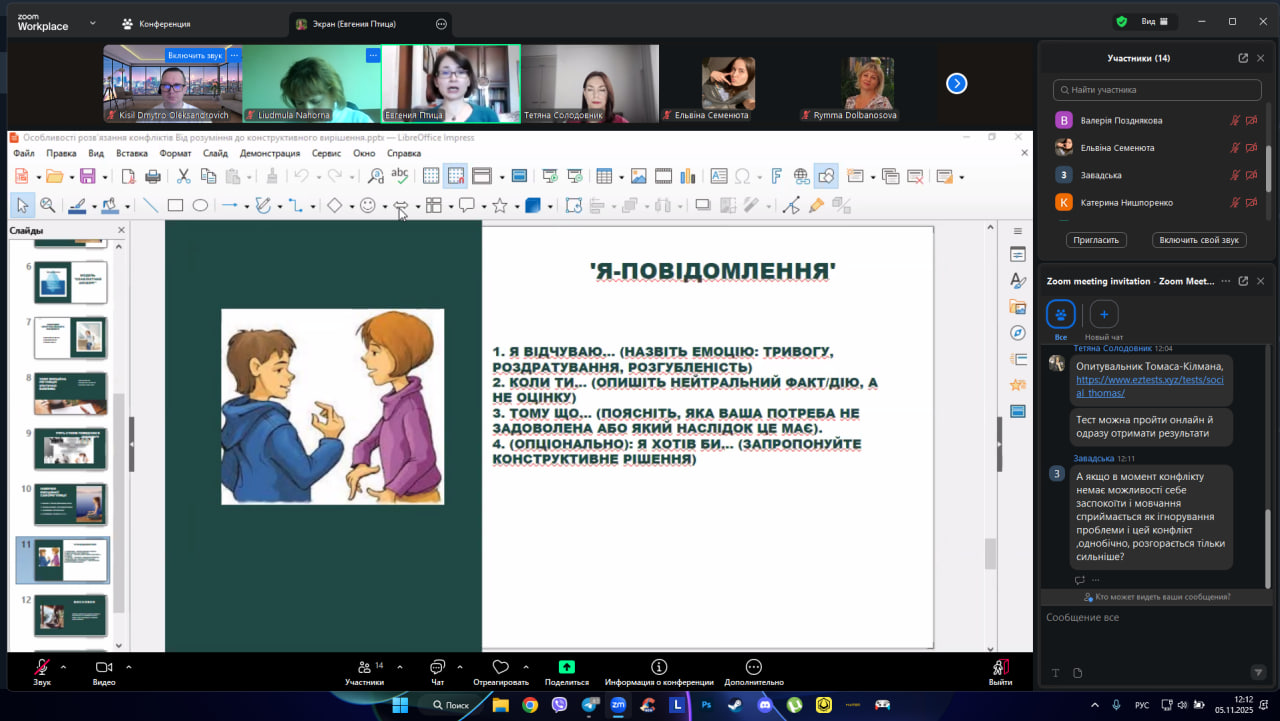Click the Invite participants button
The height and width of the screenshot is (721, 1280).
[1097, 240]
